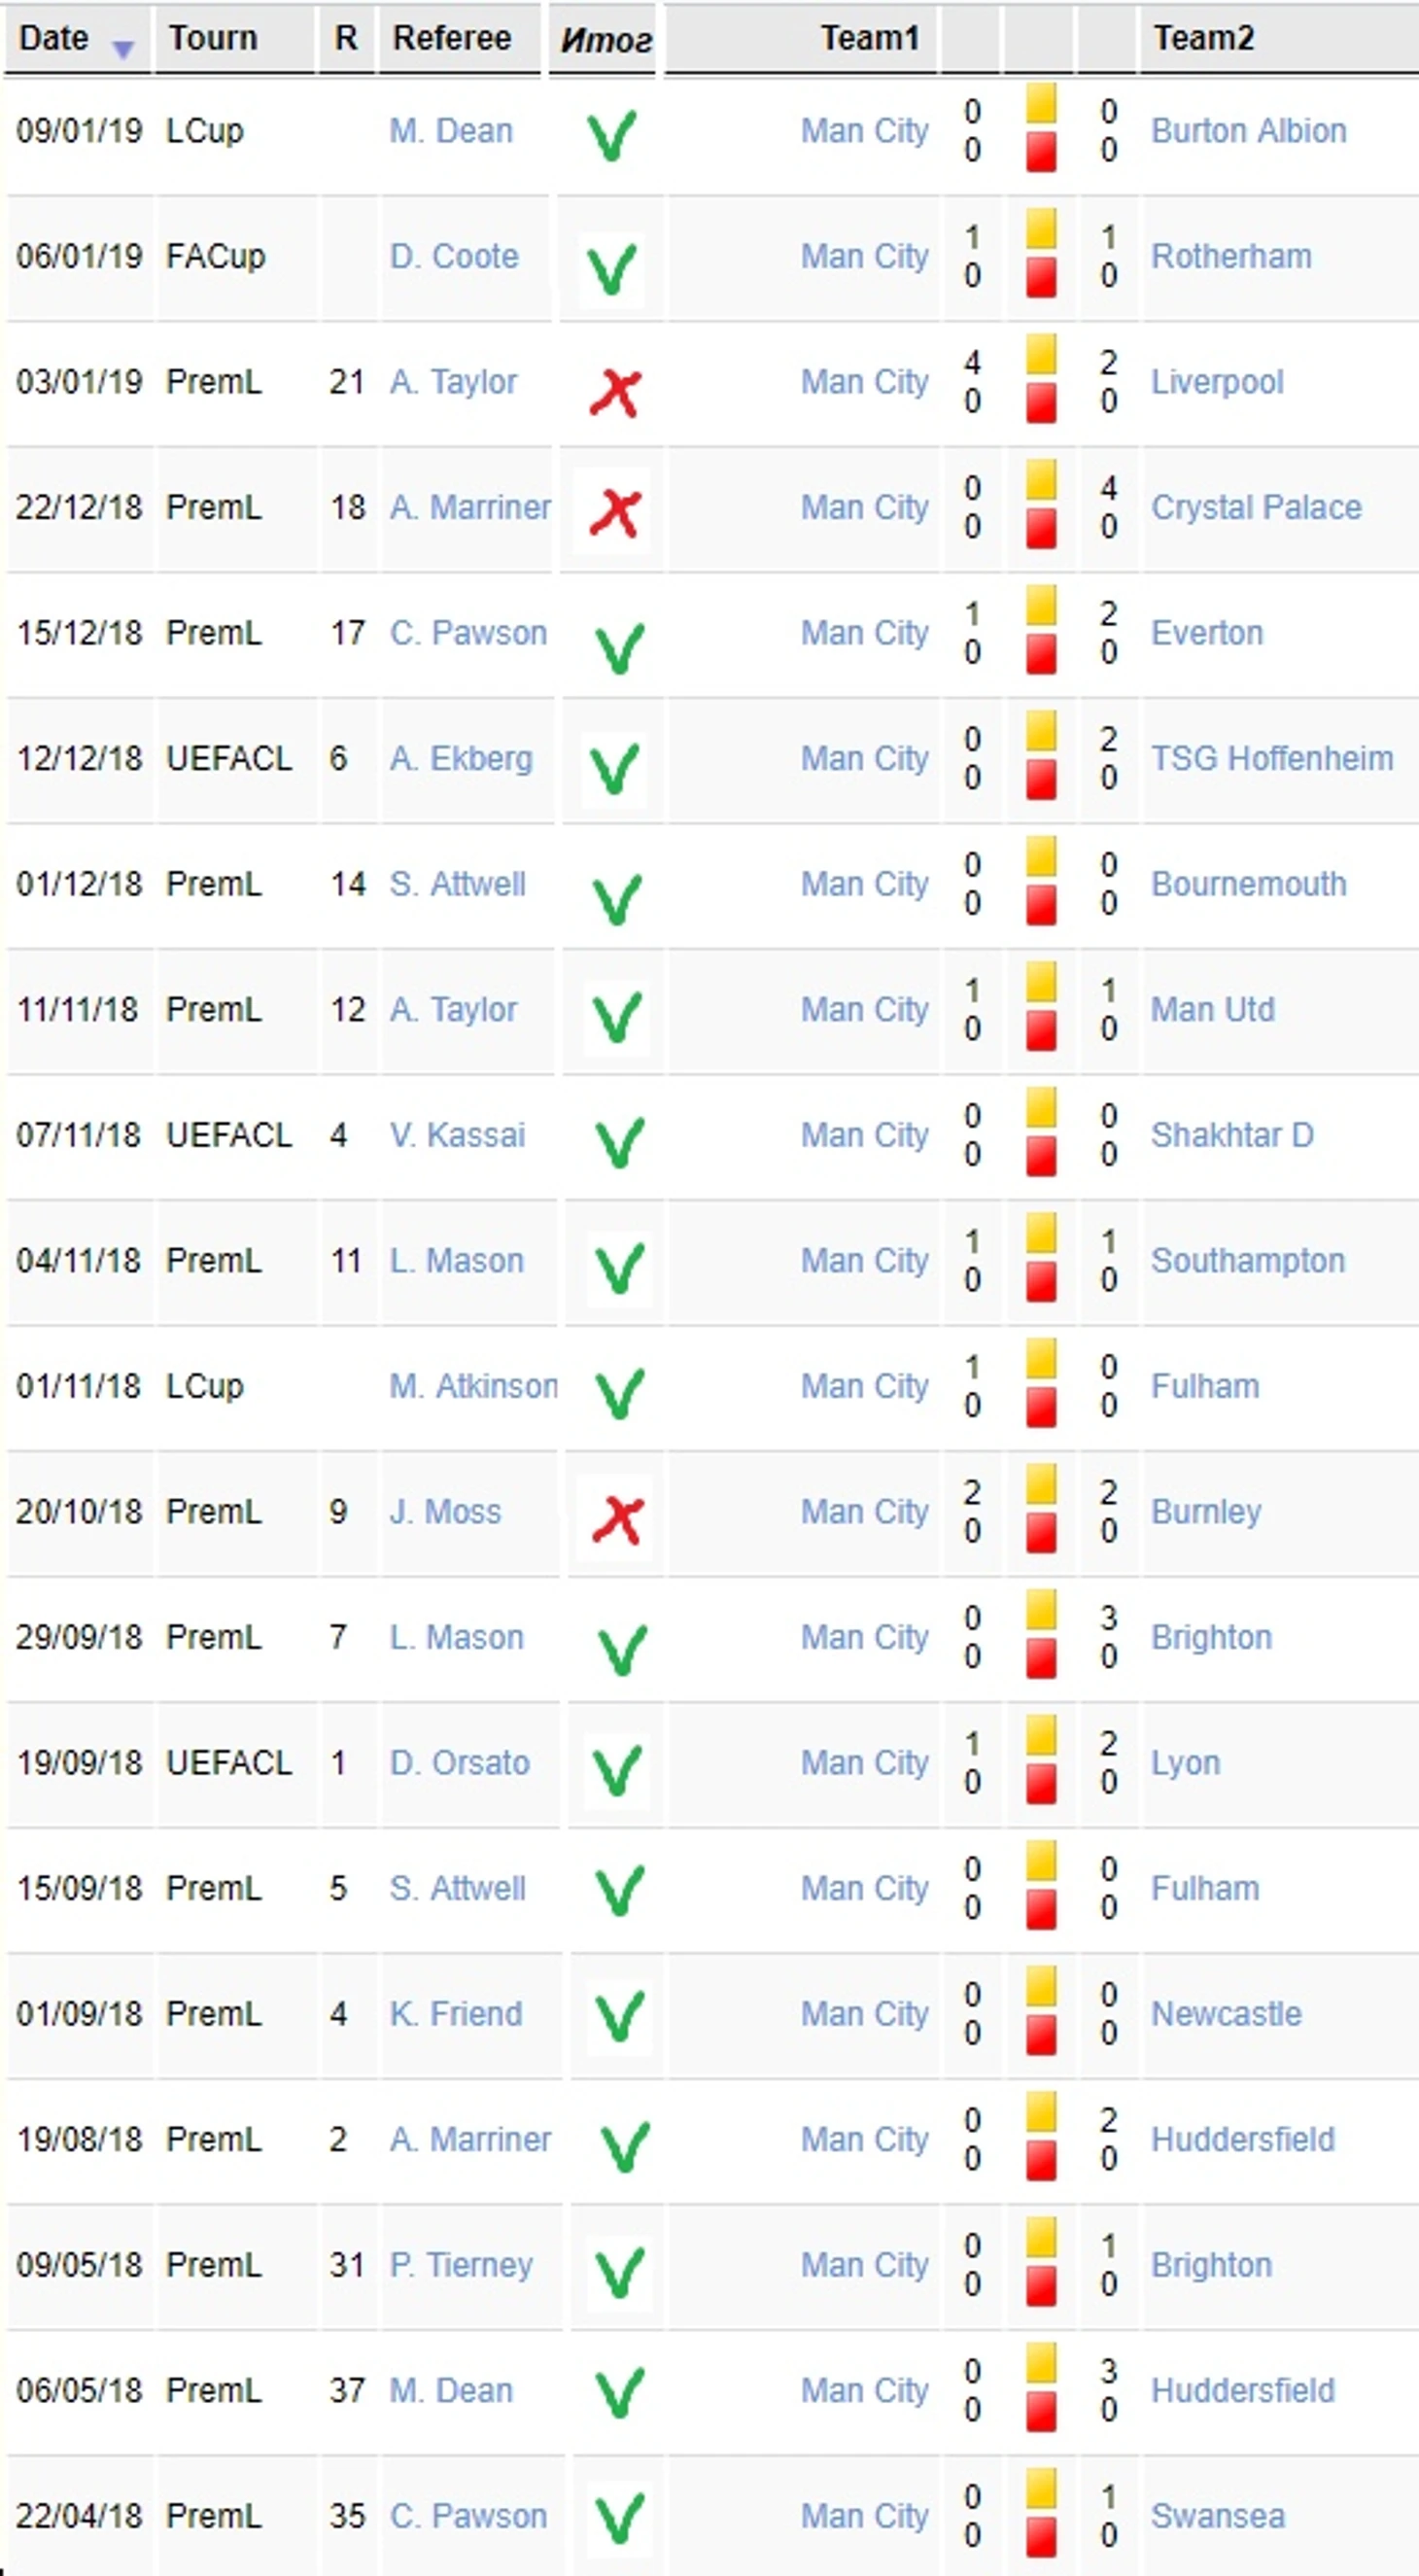1419x2576 pixels.
Task: Click yellow card icon in Everton row
Action: tap(1041, 606)
